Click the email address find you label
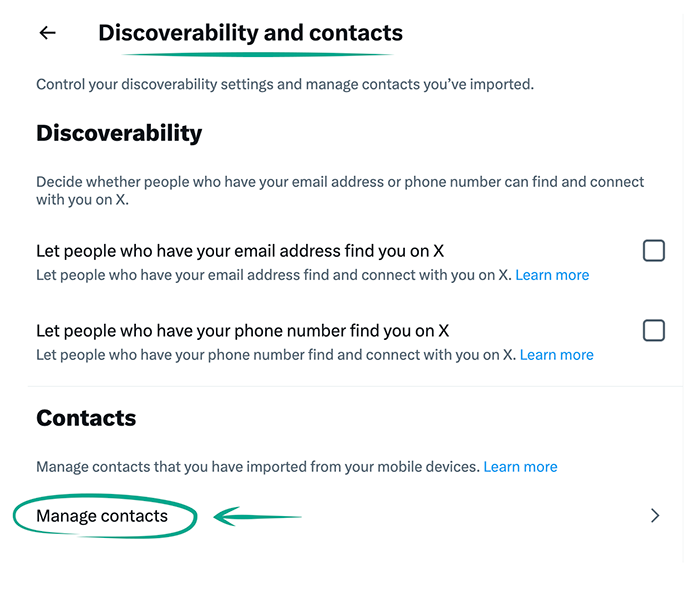This screenshot has width=700, height=602. click(240, 251)
